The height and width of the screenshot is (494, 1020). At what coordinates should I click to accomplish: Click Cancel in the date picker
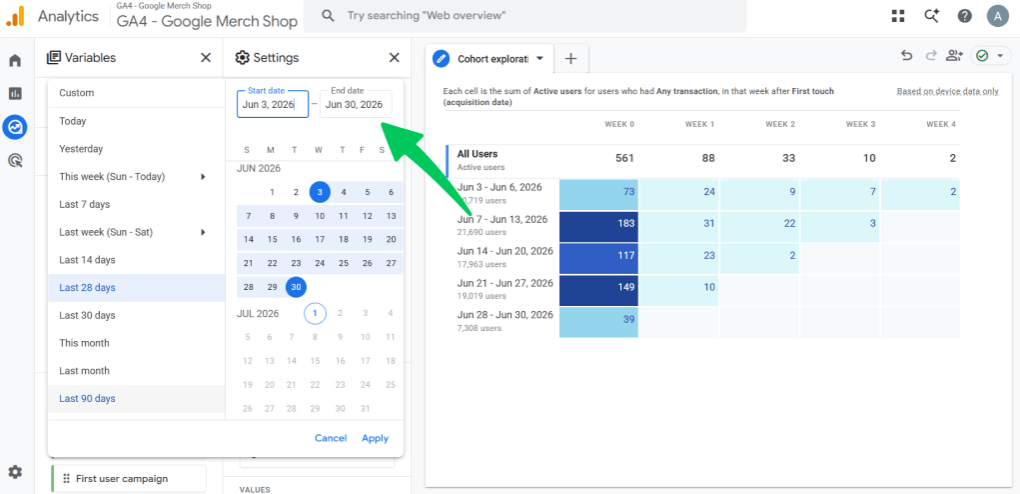pyautogui.click(x=330, y=438)
